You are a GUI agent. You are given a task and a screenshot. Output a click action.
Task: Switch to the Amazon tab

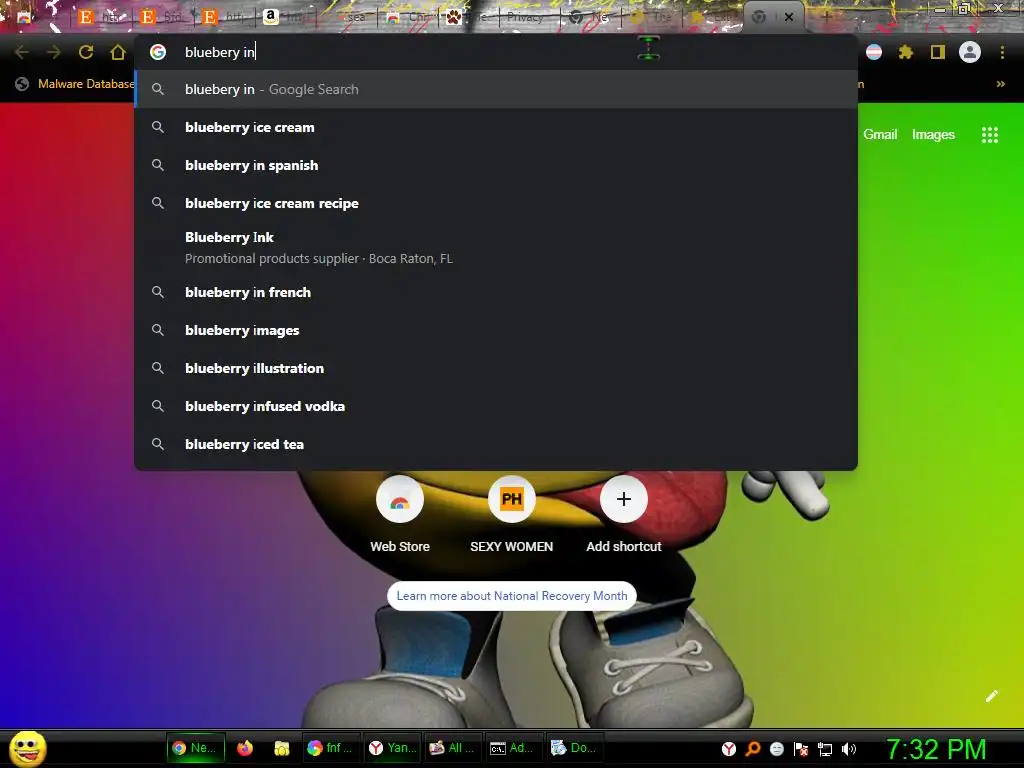285,17
